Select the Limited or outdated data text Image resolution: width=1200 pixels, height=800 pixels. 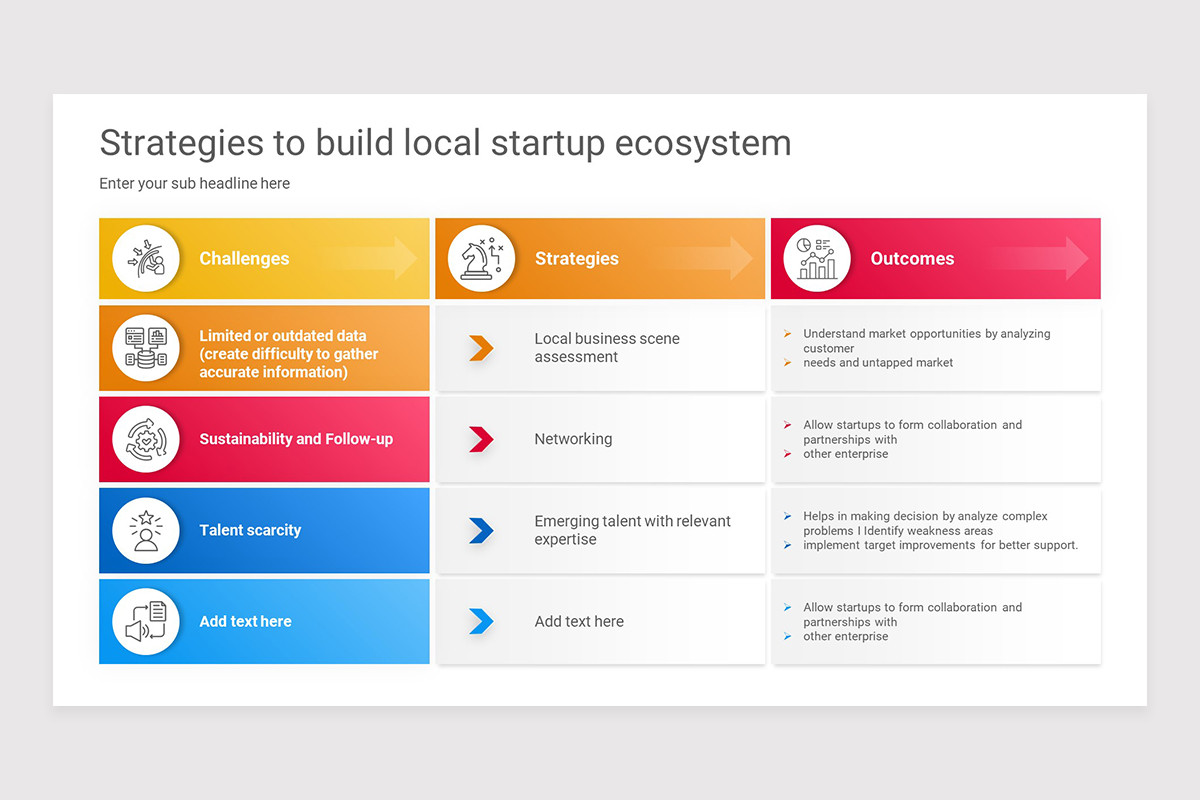point(289,354)
